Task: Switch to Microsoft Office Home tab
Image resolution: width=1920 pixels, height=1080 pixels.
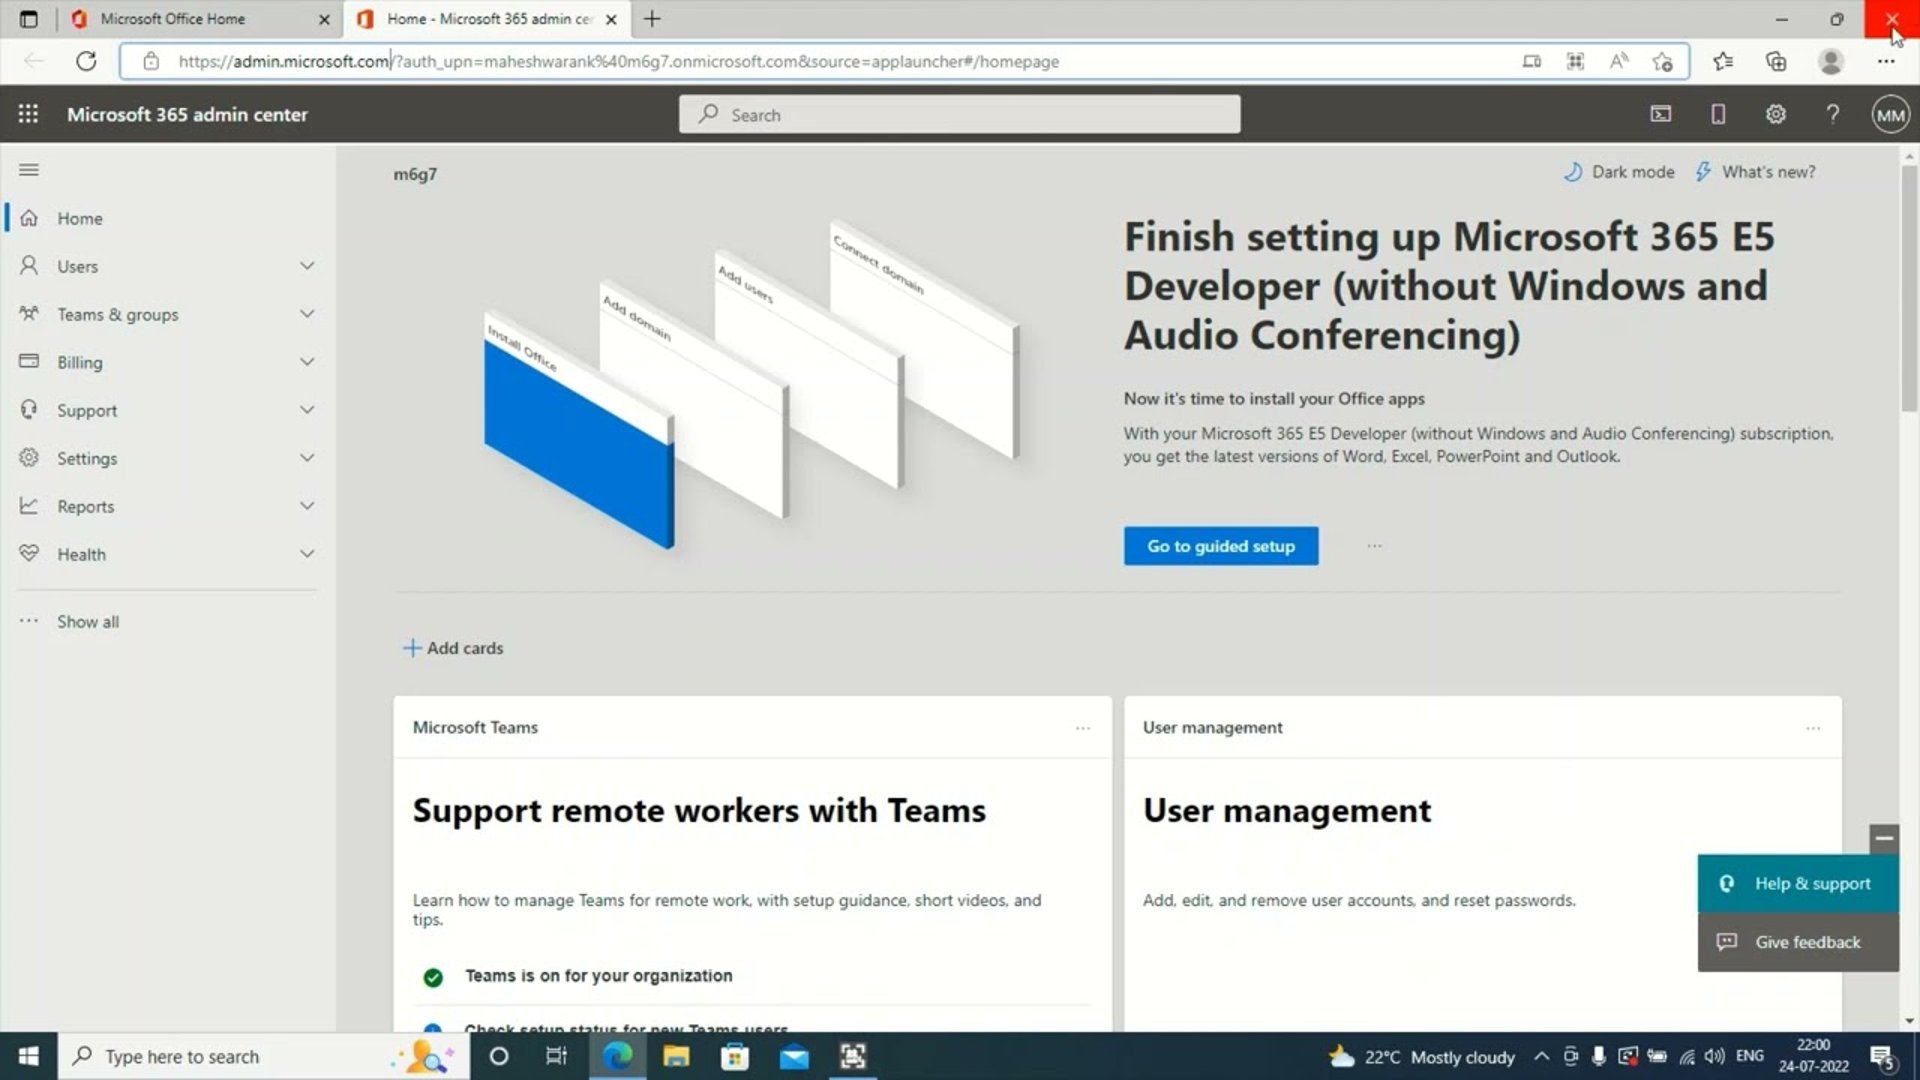Action: pyautogui.click(x=173, y=19)
